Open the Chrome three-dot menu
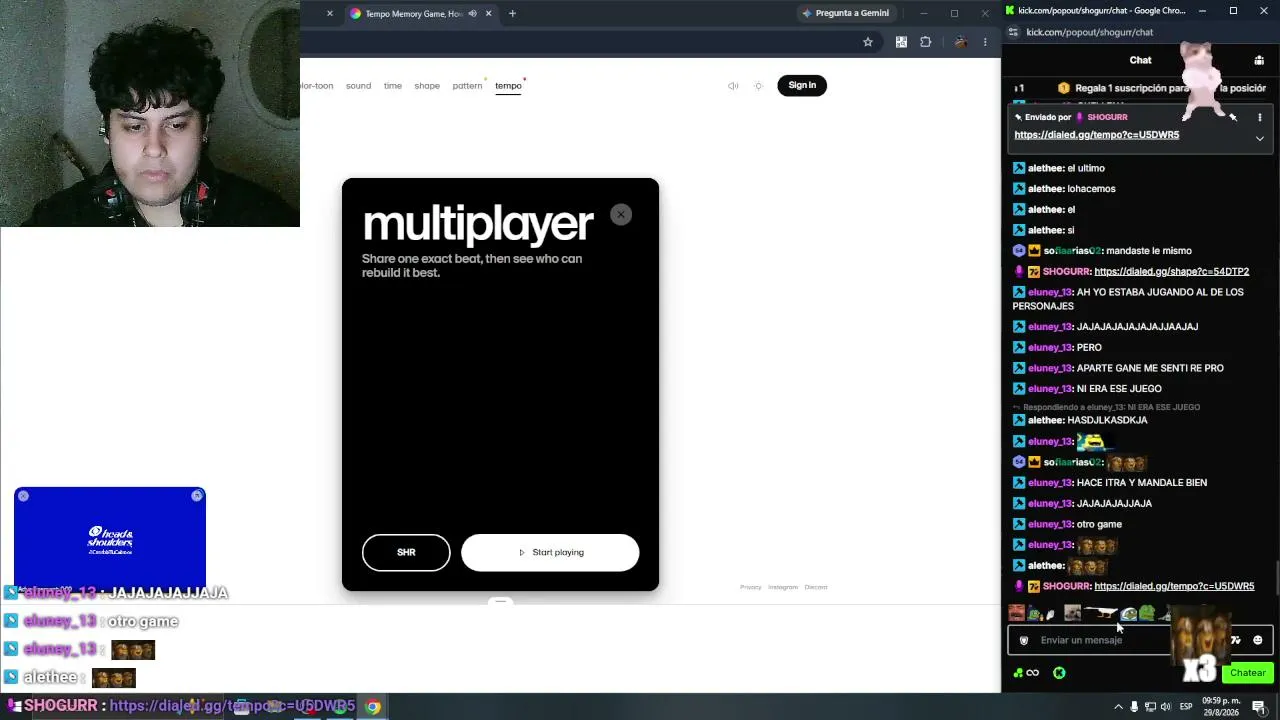1280x720 pixels. [985, 42]
